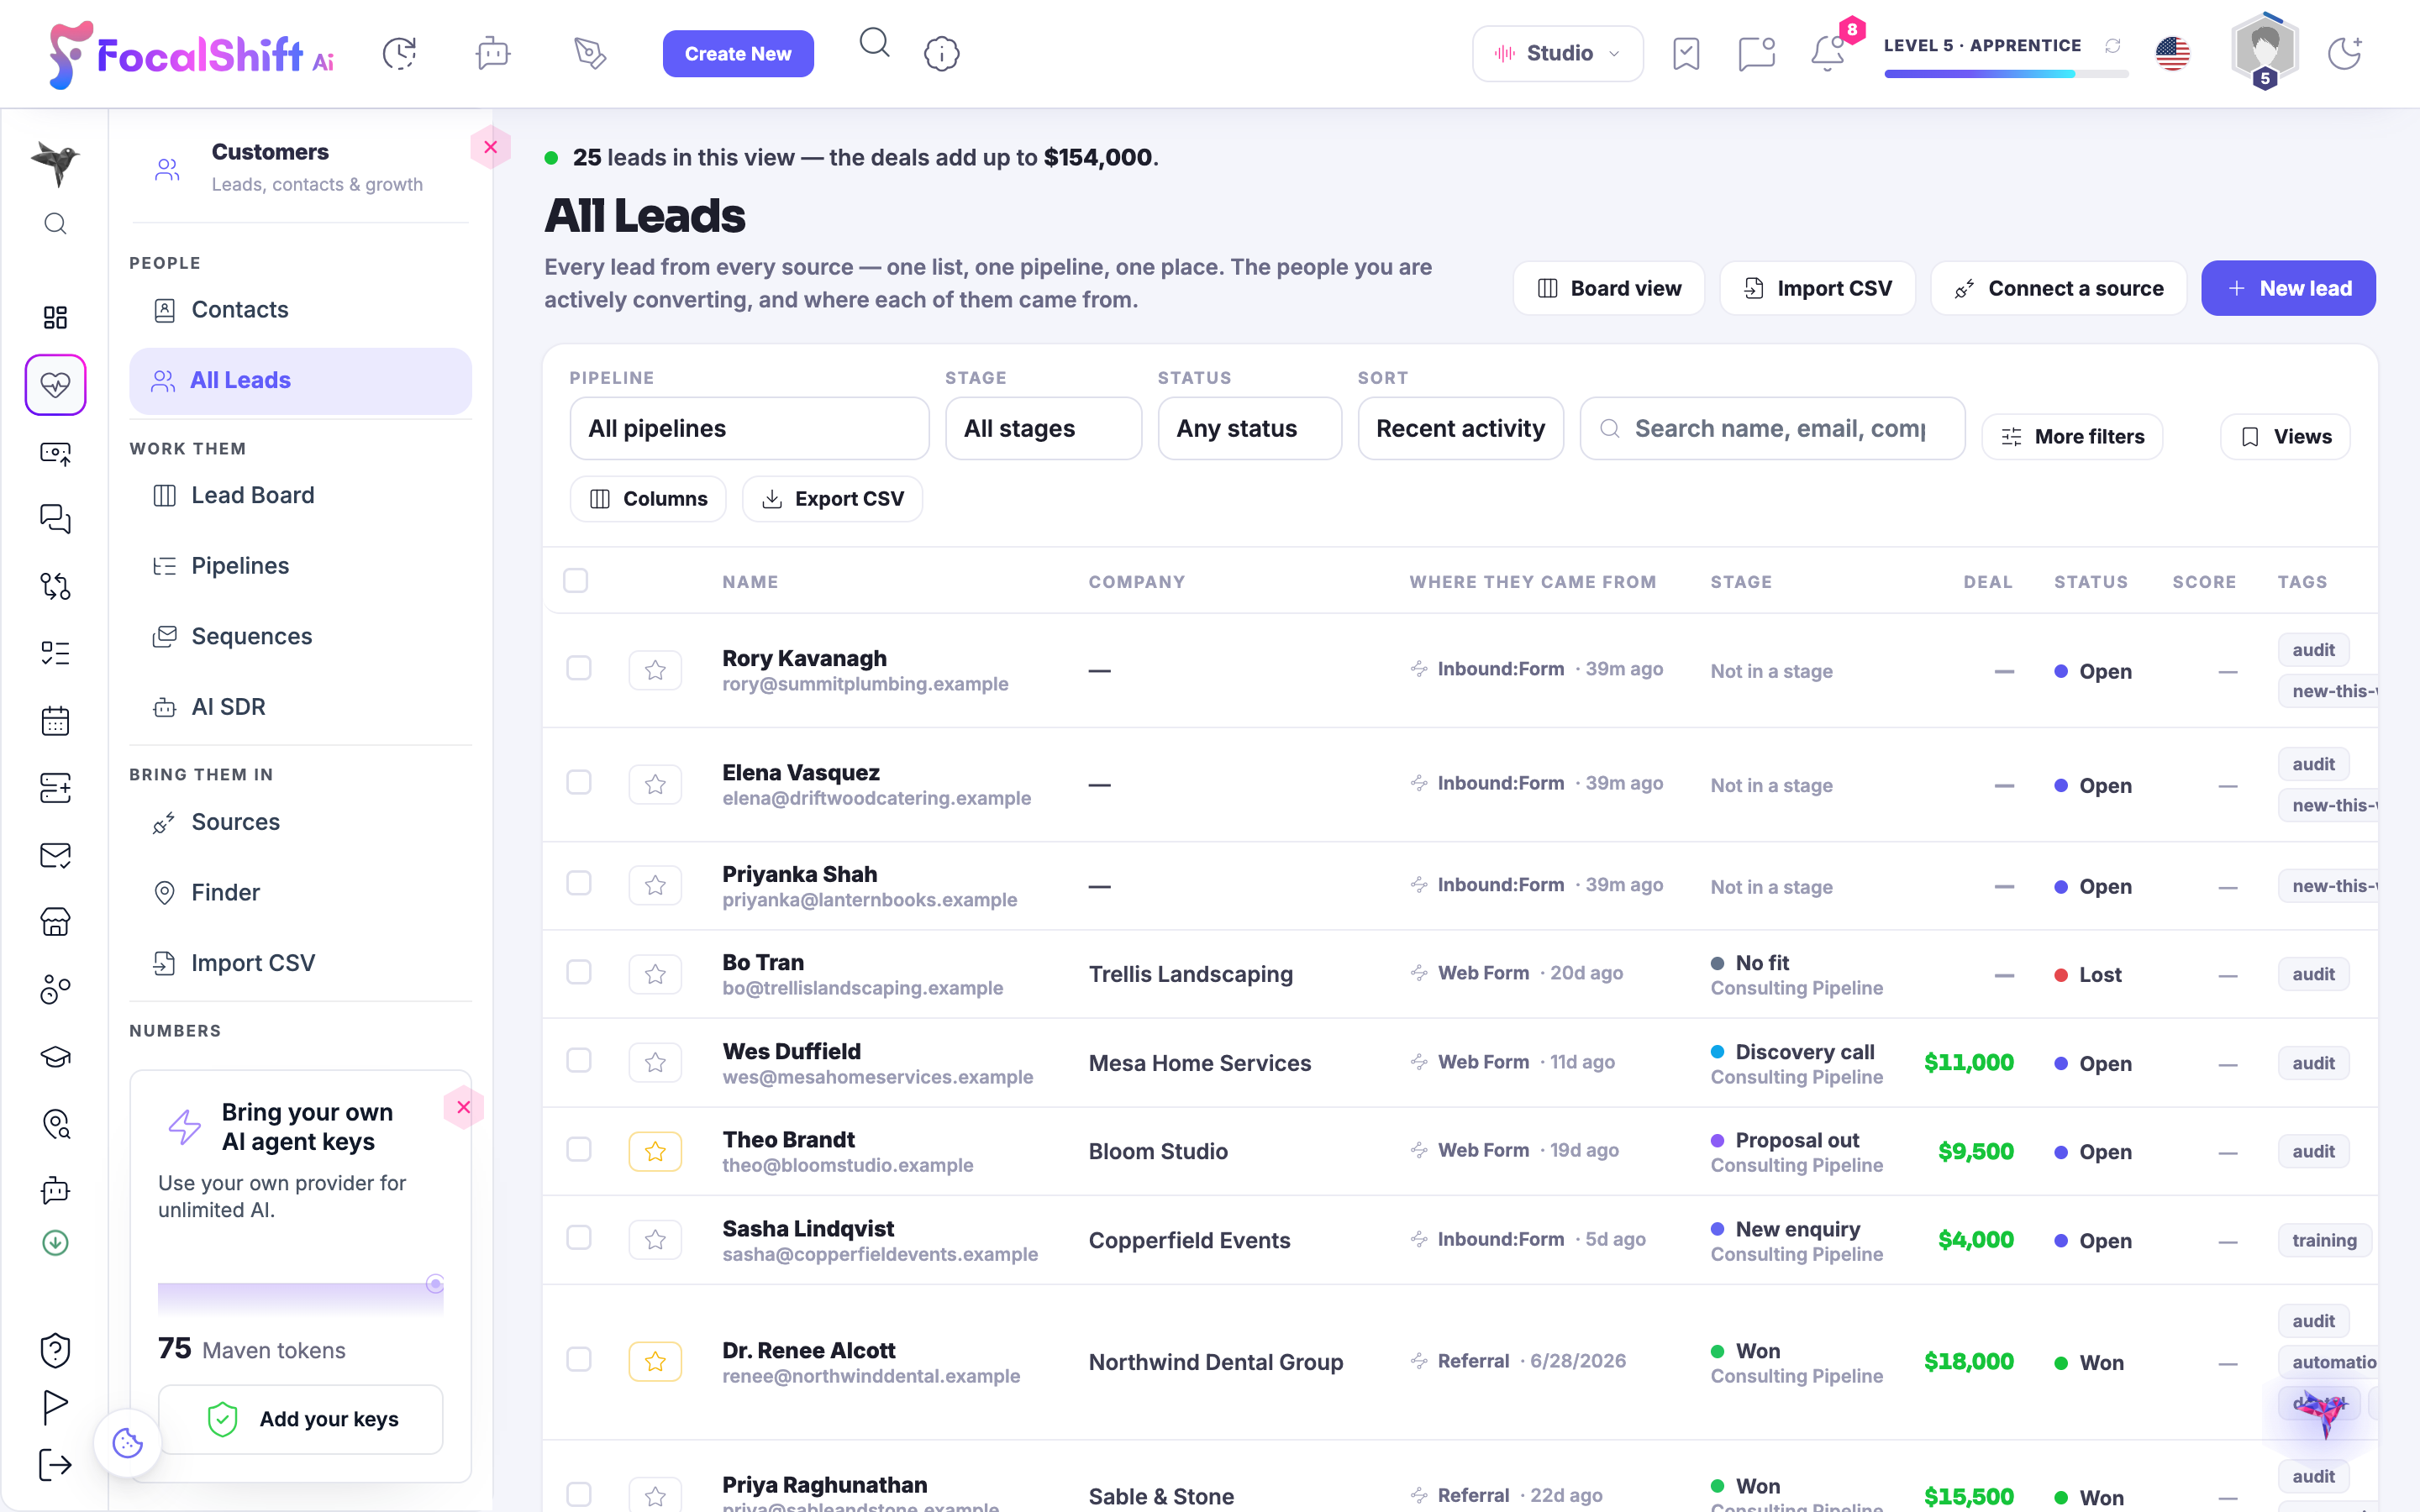Click the shield help icon in left rail
The width and height of the screenshot is (2420, 1512).
point(55,1350)
